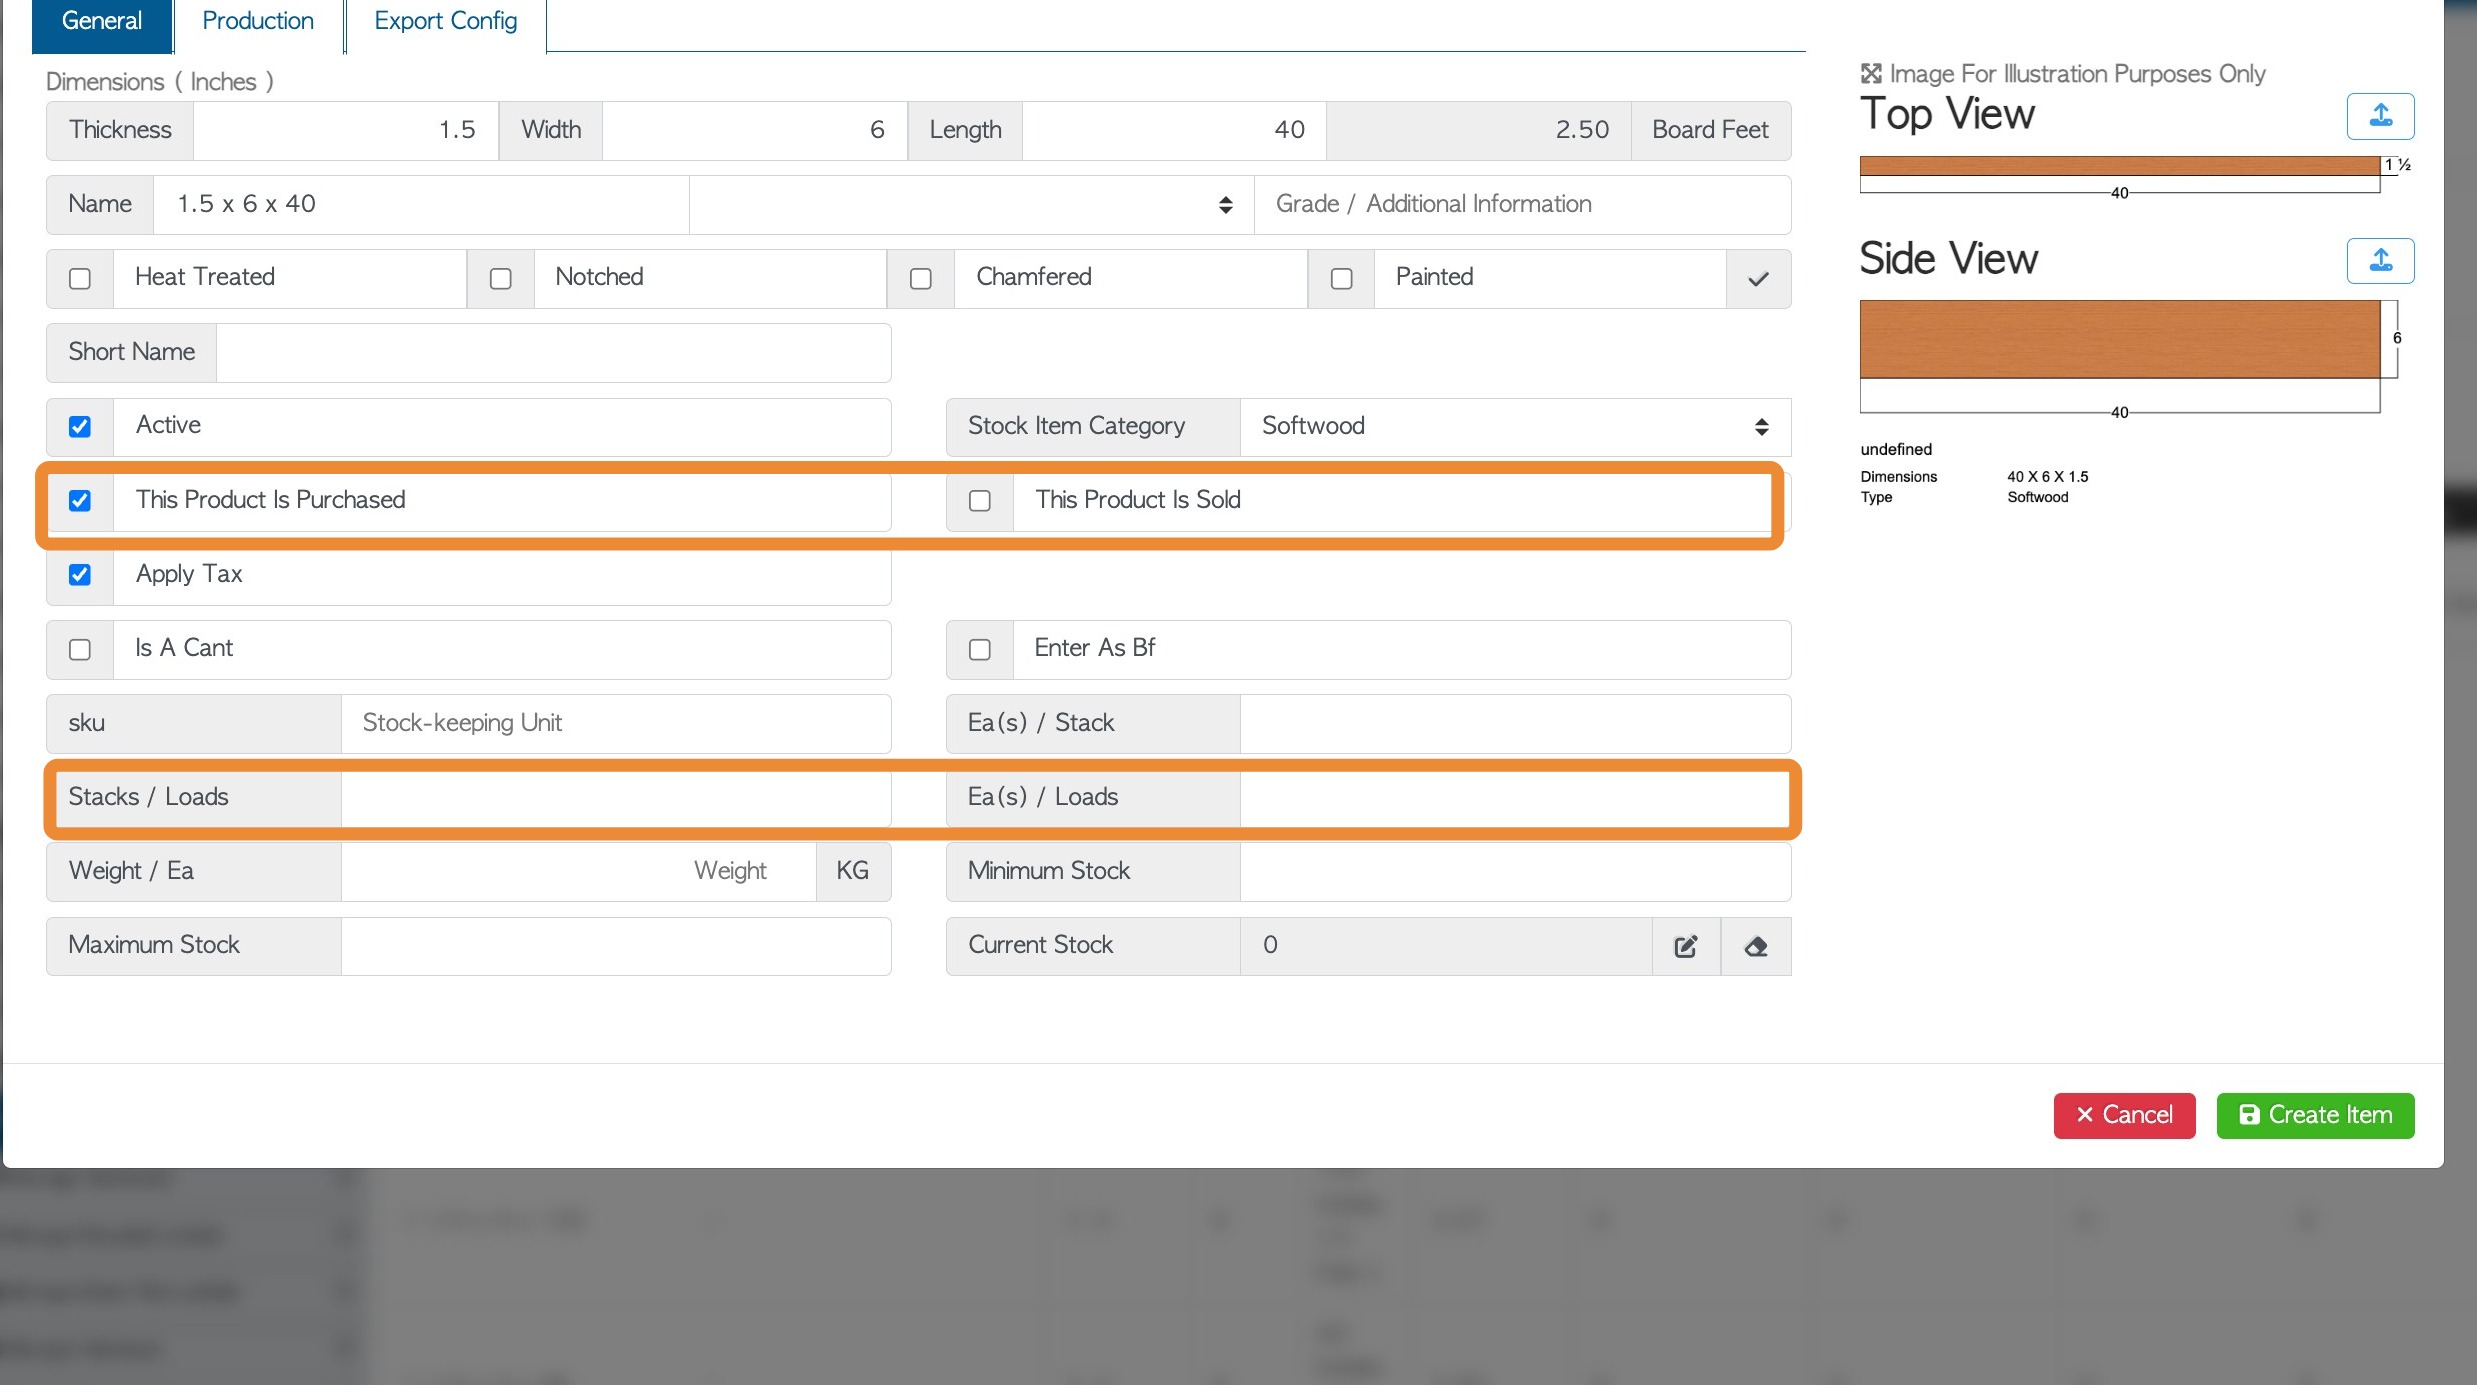The width and height of the screenshot is (2477, 1385).
Task: Open the dropdown next to Name field
Action: click(x=970, y=205)
